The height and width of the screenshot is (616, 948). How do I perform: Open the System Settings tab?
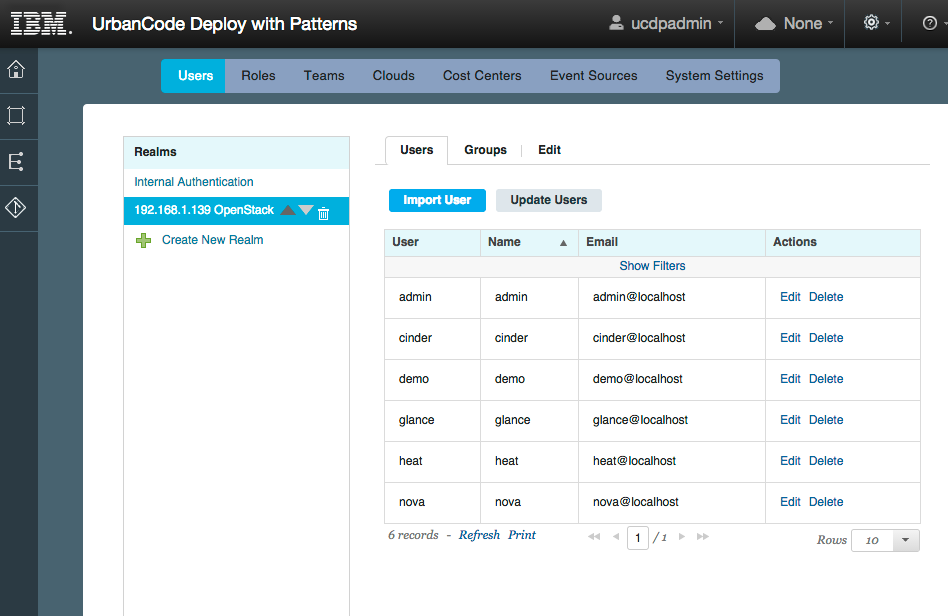[x=715, y=76]
